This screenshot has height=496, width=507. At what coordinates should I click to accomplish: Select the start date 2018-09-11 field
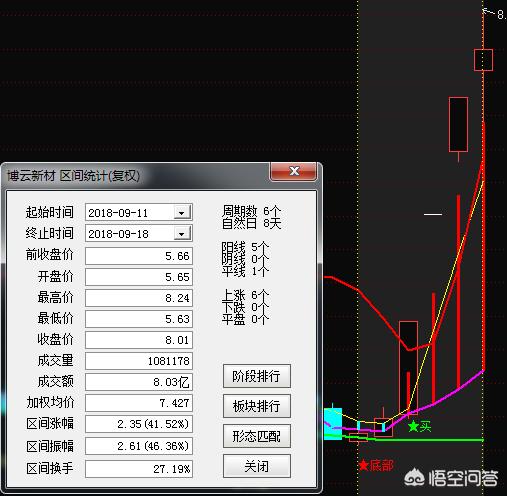pyautogui.click(x=139, y=212)
